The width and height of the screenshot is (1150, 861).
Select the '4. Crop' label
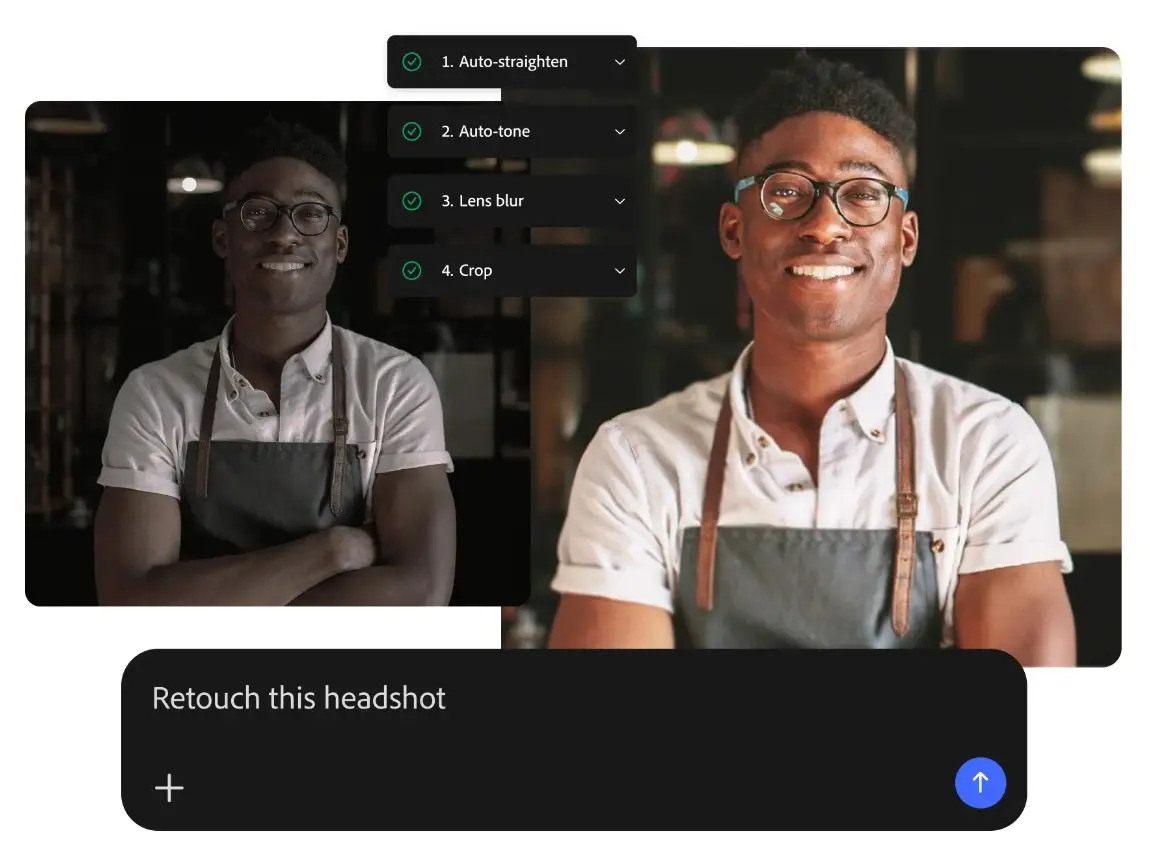(466, 271)
